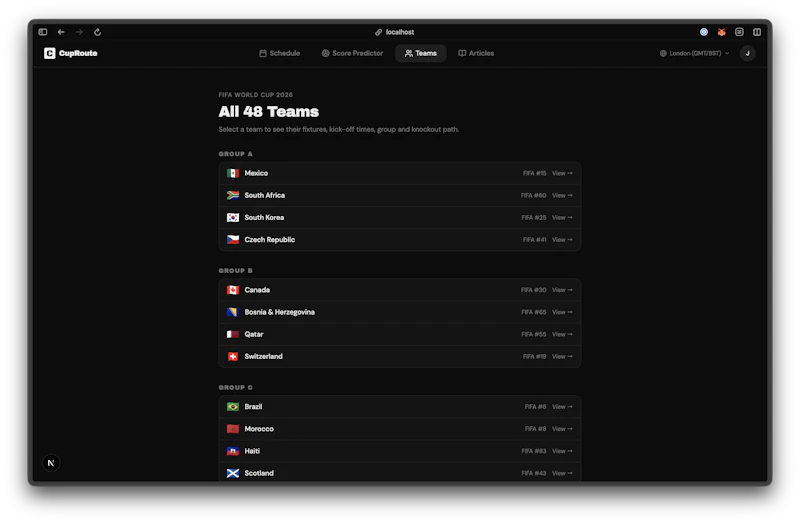Select the Switzerland team name
Screen dimensions: 800x523
click(x=263, y=356)
